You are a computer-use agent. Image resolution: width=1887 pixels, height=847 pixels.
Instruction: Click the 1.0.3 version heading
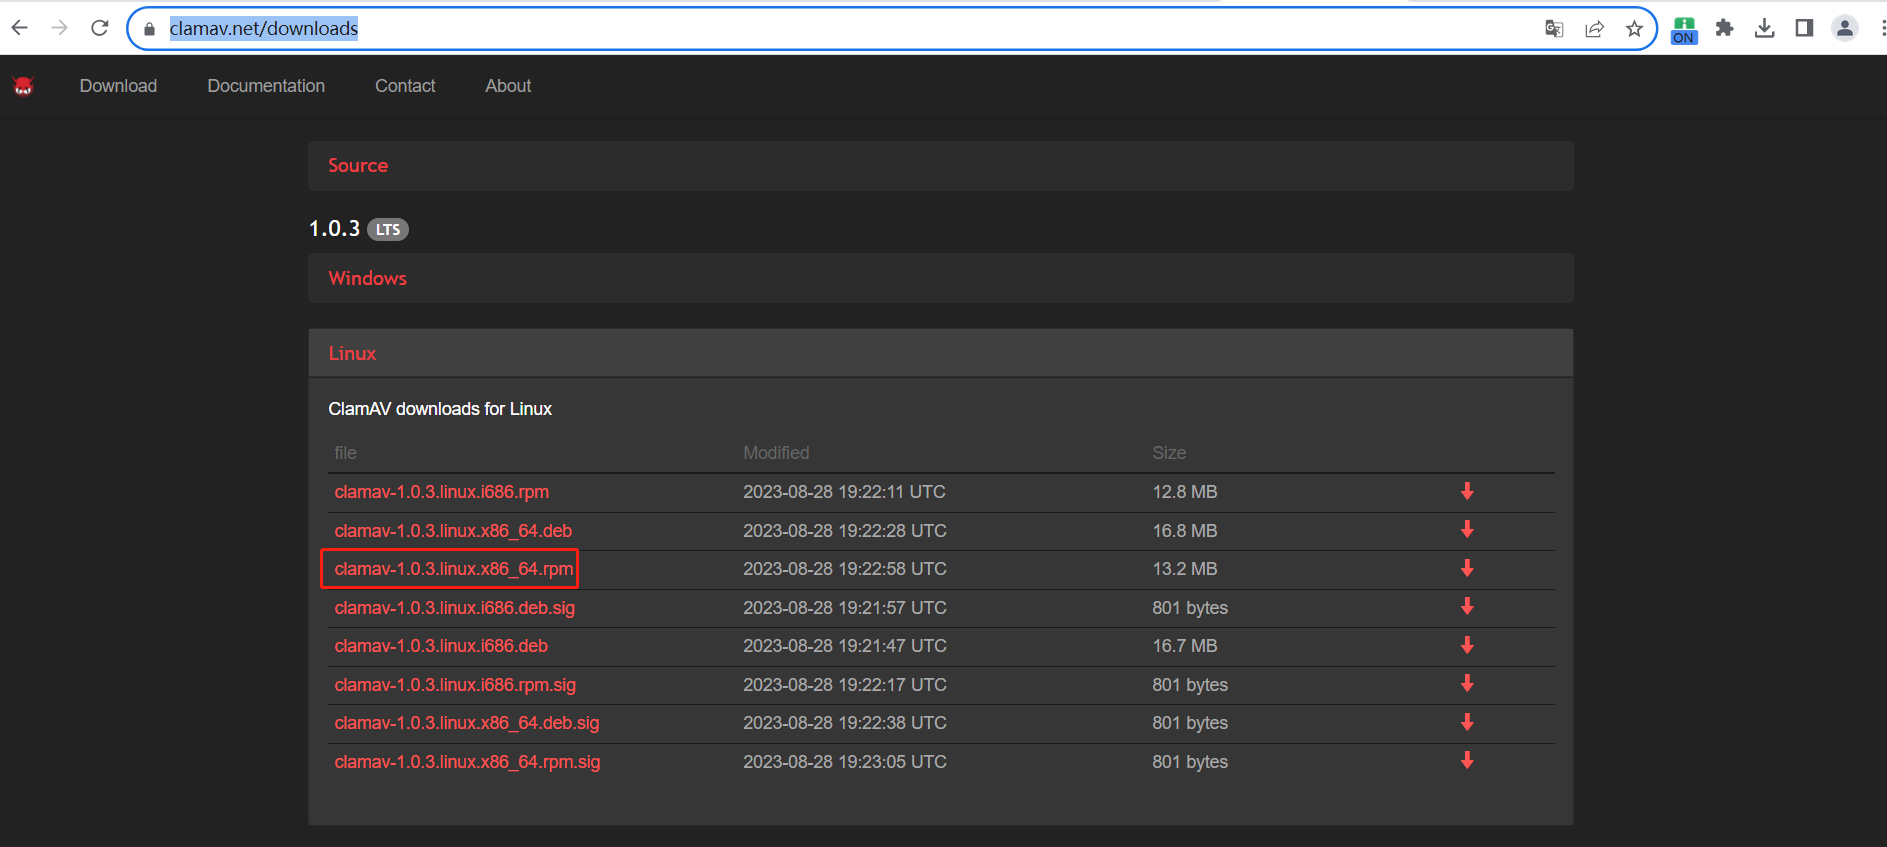pyautogui.click(x=334, y=229)
